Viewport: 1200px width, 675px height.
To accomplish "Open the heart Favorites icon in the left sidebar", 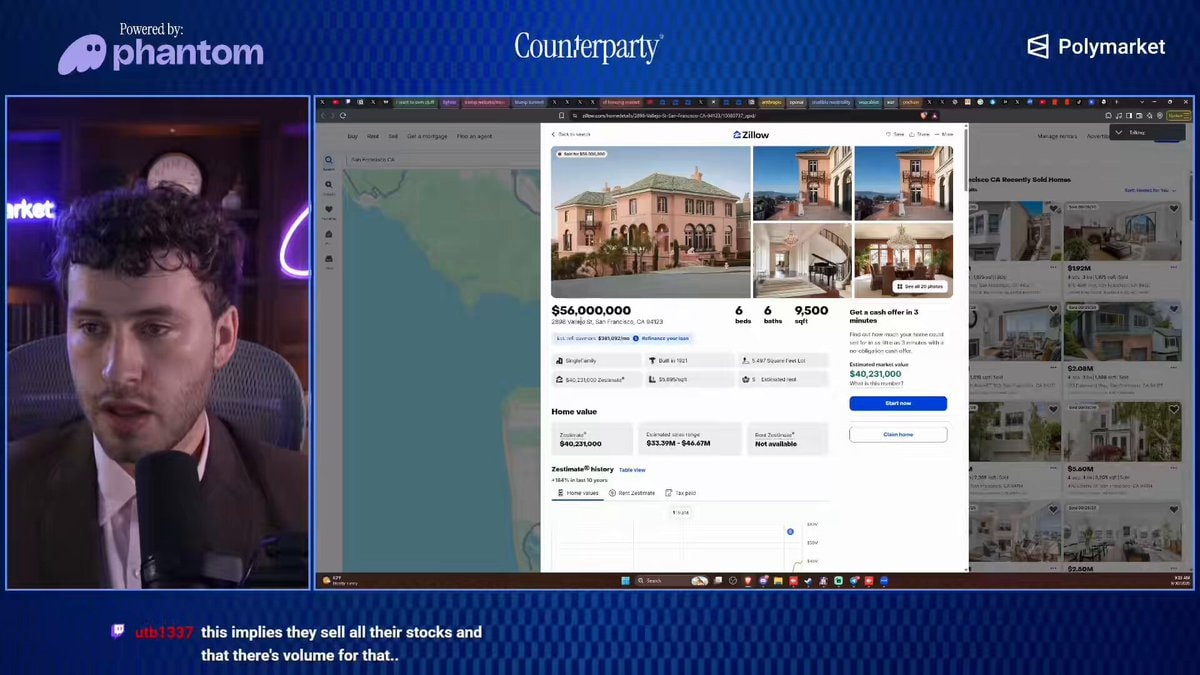I will (329, 211).
